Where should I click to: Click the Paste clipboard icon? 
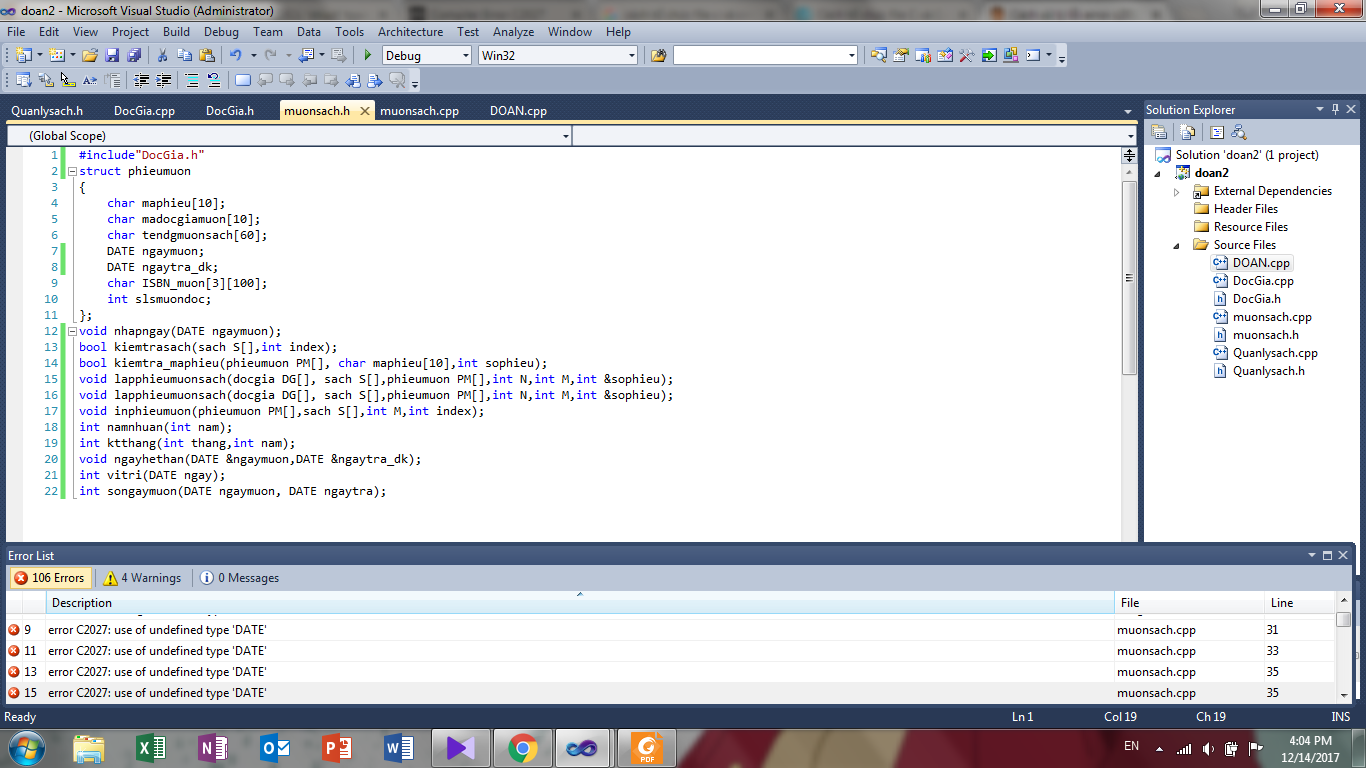click(x=207, y=56)
